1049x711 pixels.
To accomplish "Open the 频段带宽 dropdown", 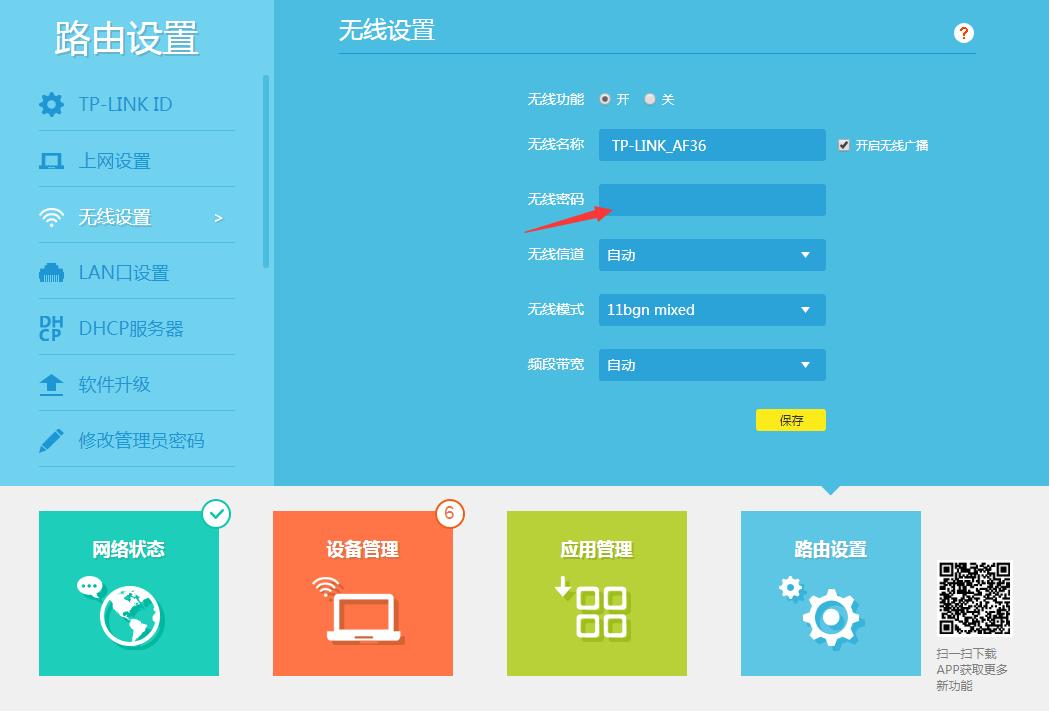I will coord(711,365).
